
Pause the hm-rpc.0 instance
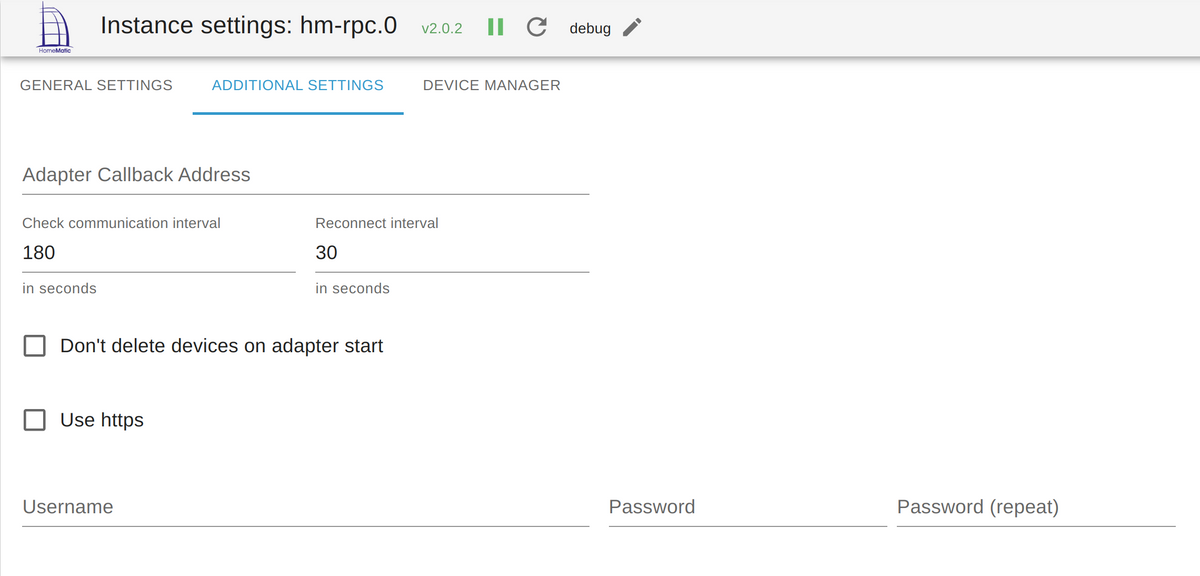click(x=495, y=28)
